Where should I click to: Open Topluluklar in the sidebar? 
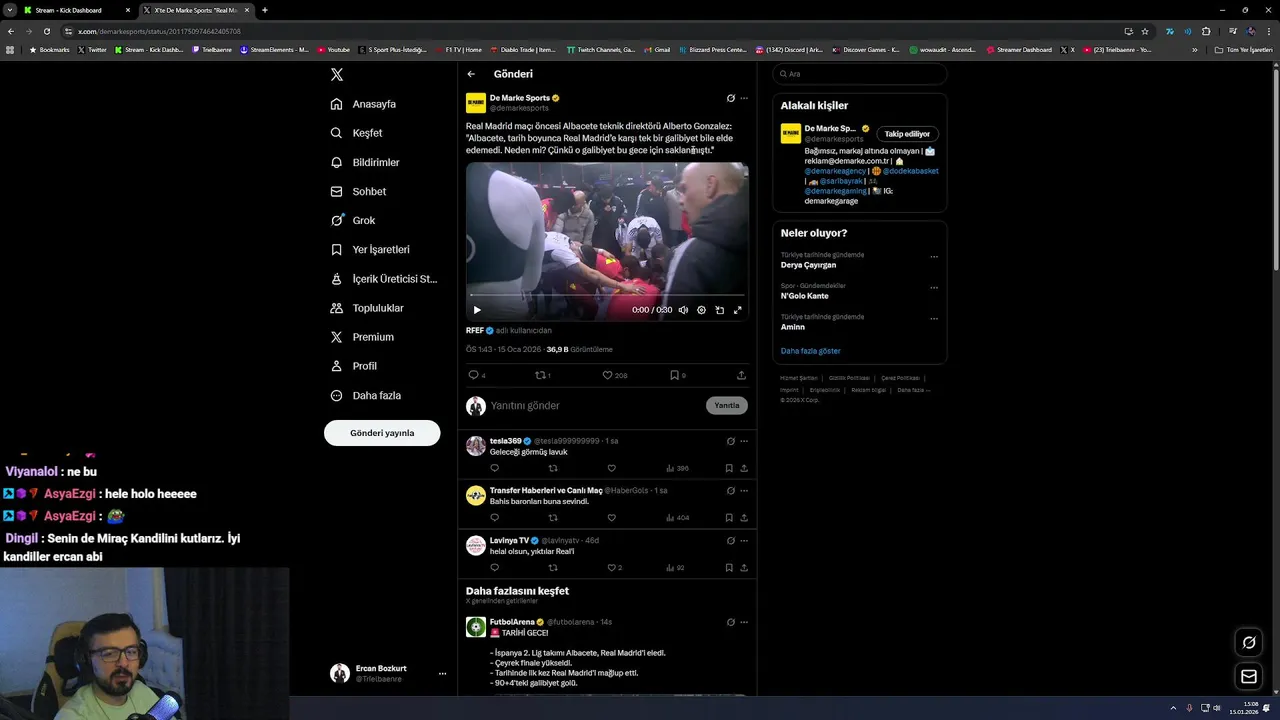coord(368,308)
